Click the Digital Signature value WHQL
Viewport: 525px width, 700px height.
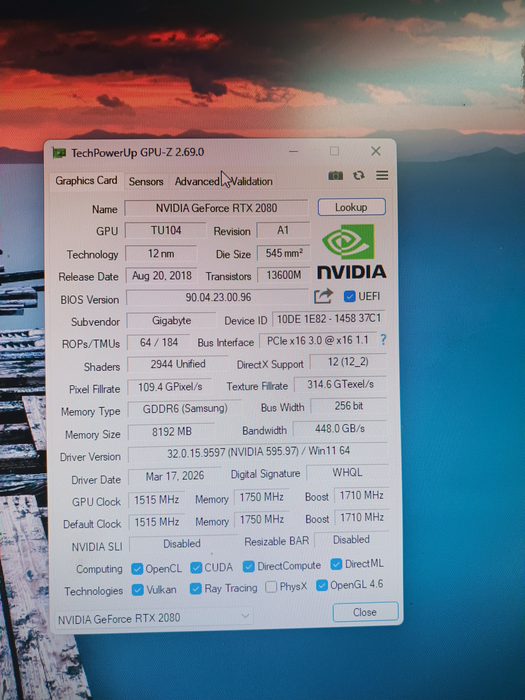tap(347, 473)
